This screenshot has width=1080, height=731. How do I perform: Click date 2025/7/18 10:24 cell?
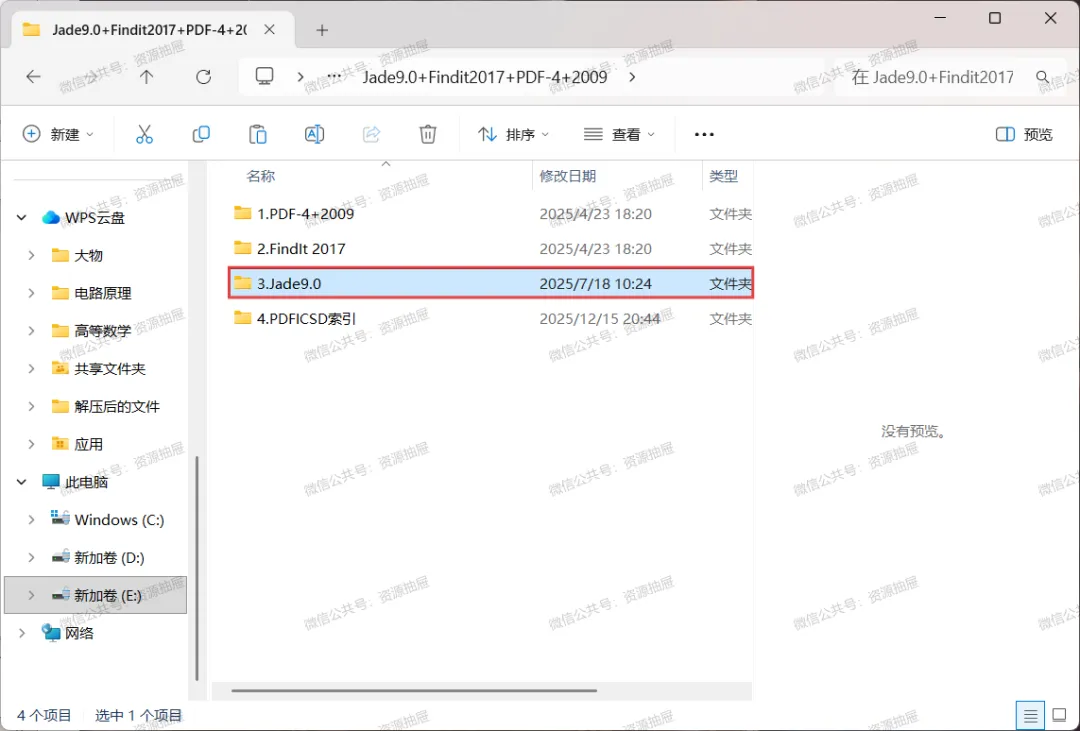coord(595,284)
